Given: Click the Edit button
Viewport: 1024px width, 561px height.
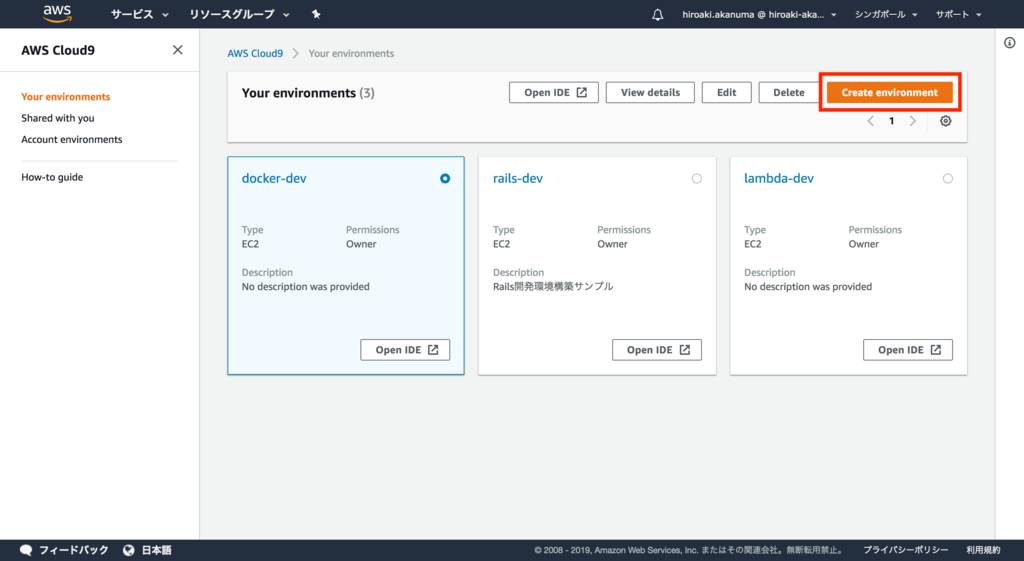Looking at the screenshot, I should click(x=727, y=93).
